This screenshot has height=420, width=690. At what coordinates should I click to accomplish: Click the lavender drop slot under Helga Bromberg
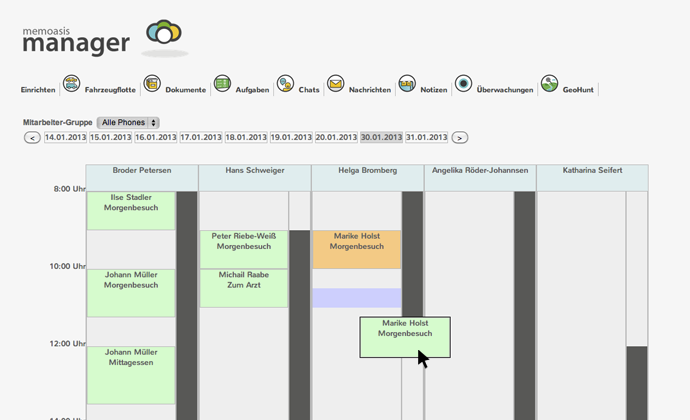click(x=357, y=298)
